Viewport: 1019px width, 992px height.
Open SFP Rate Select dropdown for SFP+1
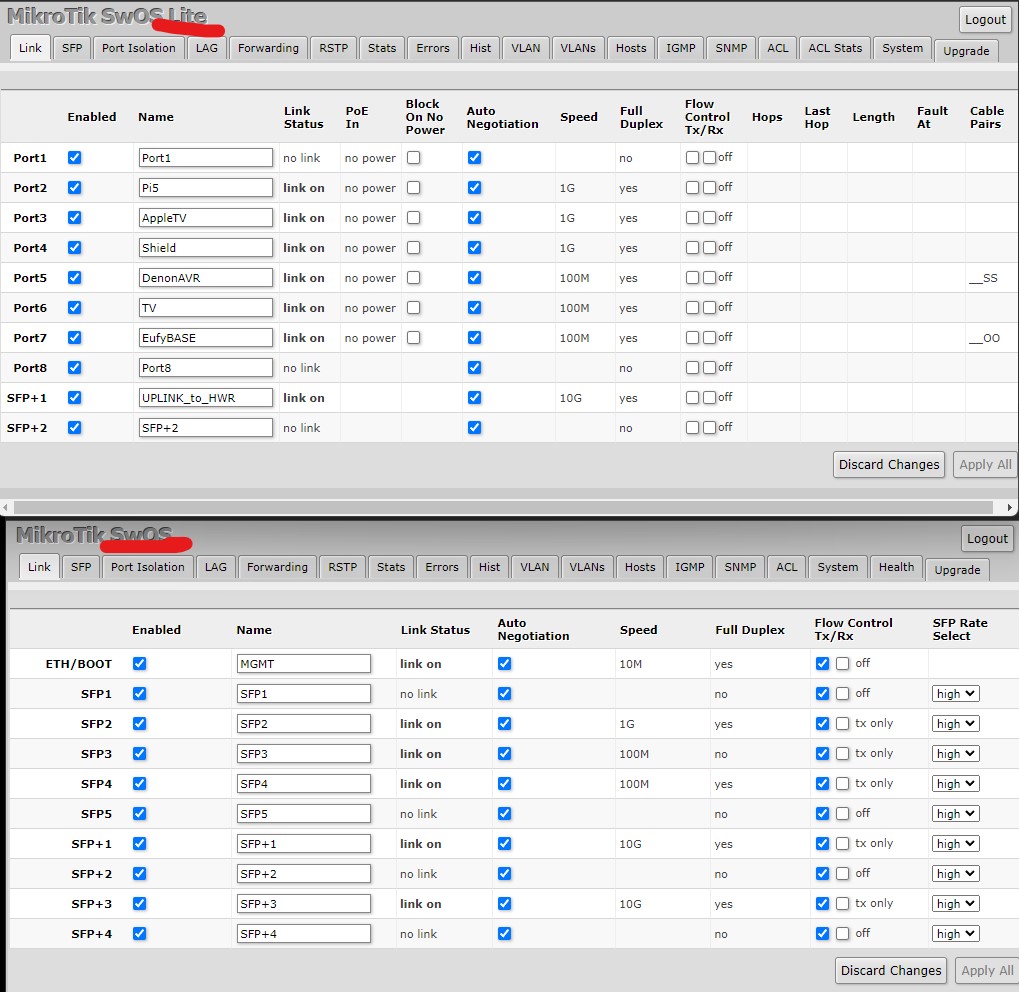click(955, 843)
